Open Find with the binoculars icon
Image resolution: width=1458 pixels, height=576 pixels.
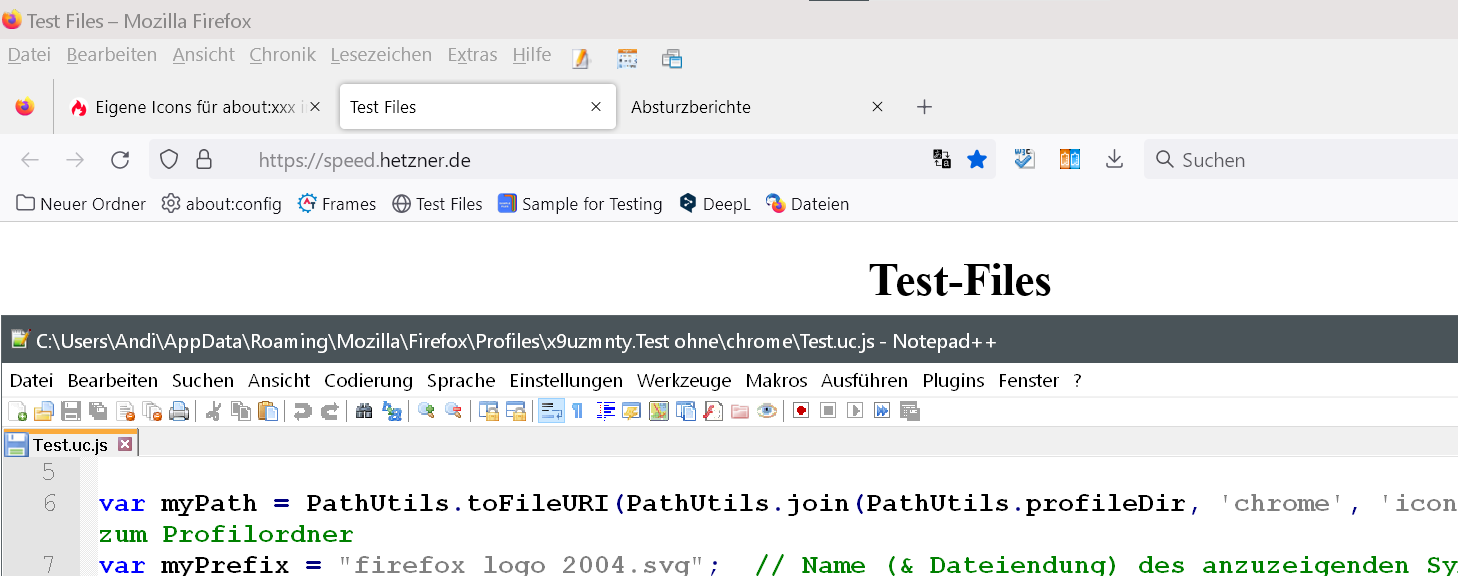(364, 411)
